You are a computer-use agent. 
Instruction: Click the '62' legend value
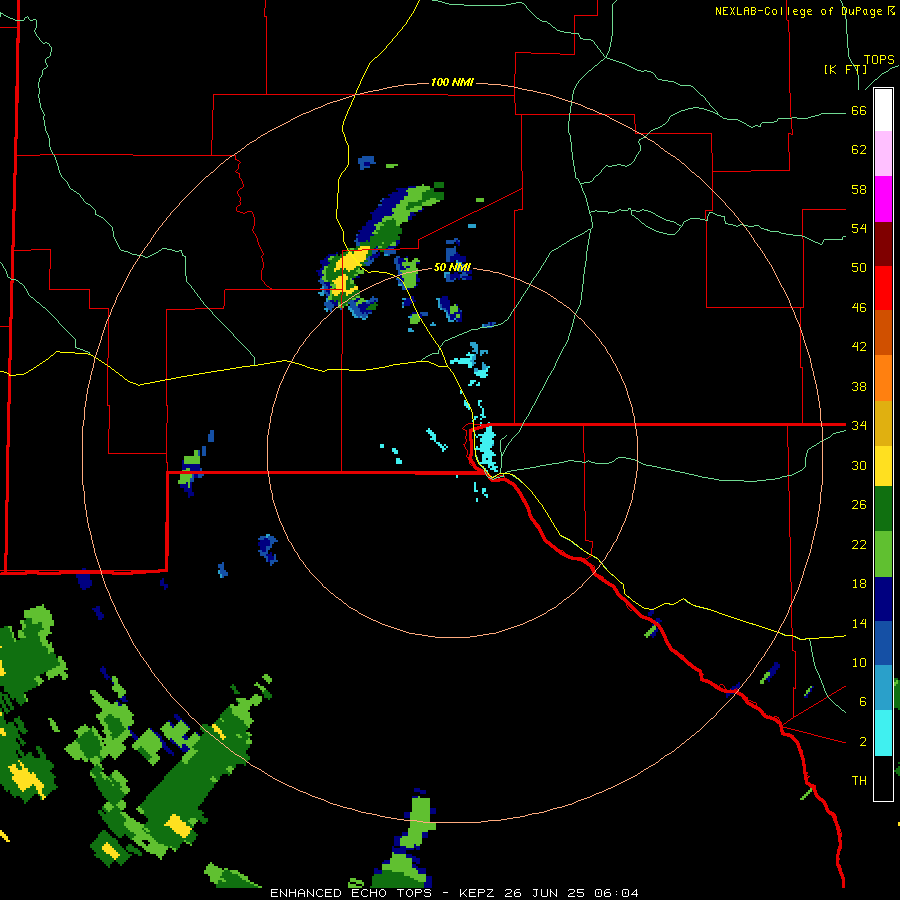pos(859,149)
